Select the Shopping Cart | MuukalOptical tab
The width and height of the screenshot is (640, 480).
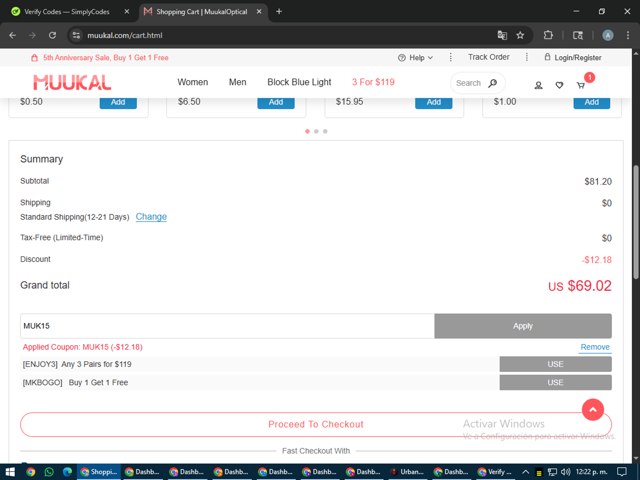tap(202, 11)
